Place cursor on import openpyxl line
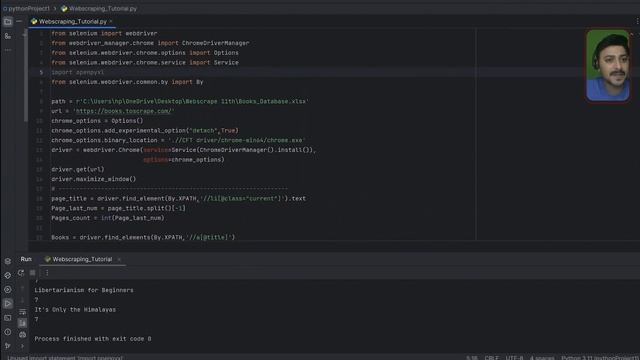 pyautogui.click(x=78, y=72)
